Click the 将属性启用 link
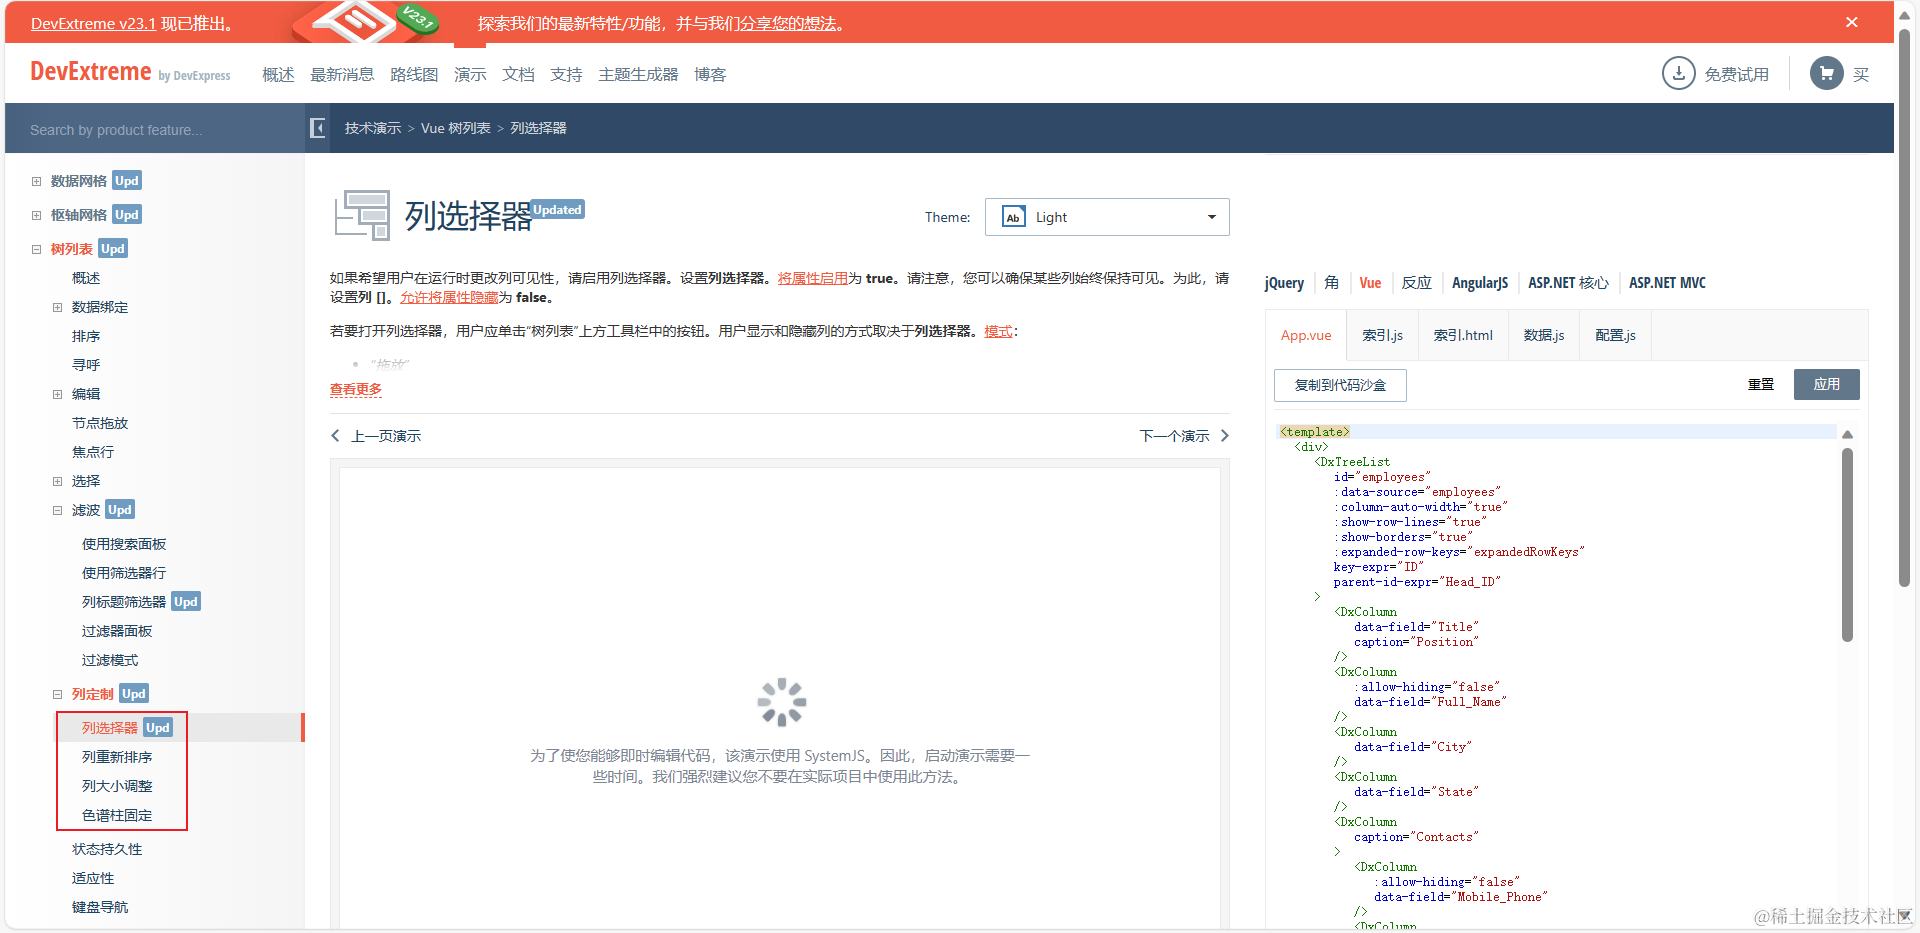The image size is (1920, 933). [x=813, y=278]
